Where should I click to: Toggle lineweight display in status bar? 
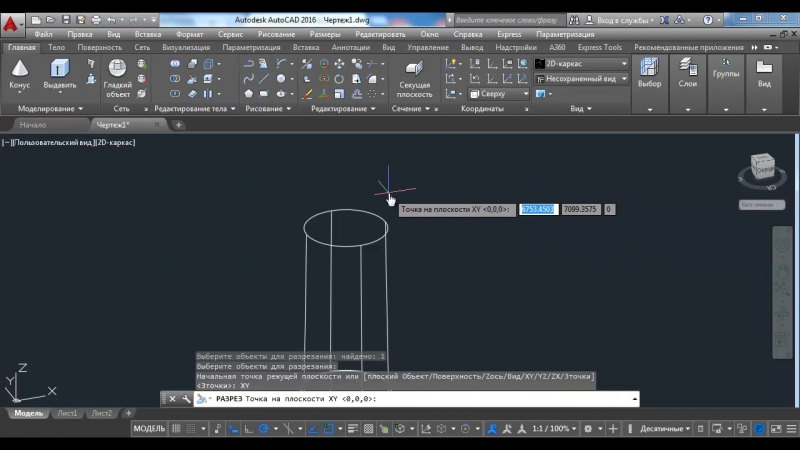[x=353, y=429]
